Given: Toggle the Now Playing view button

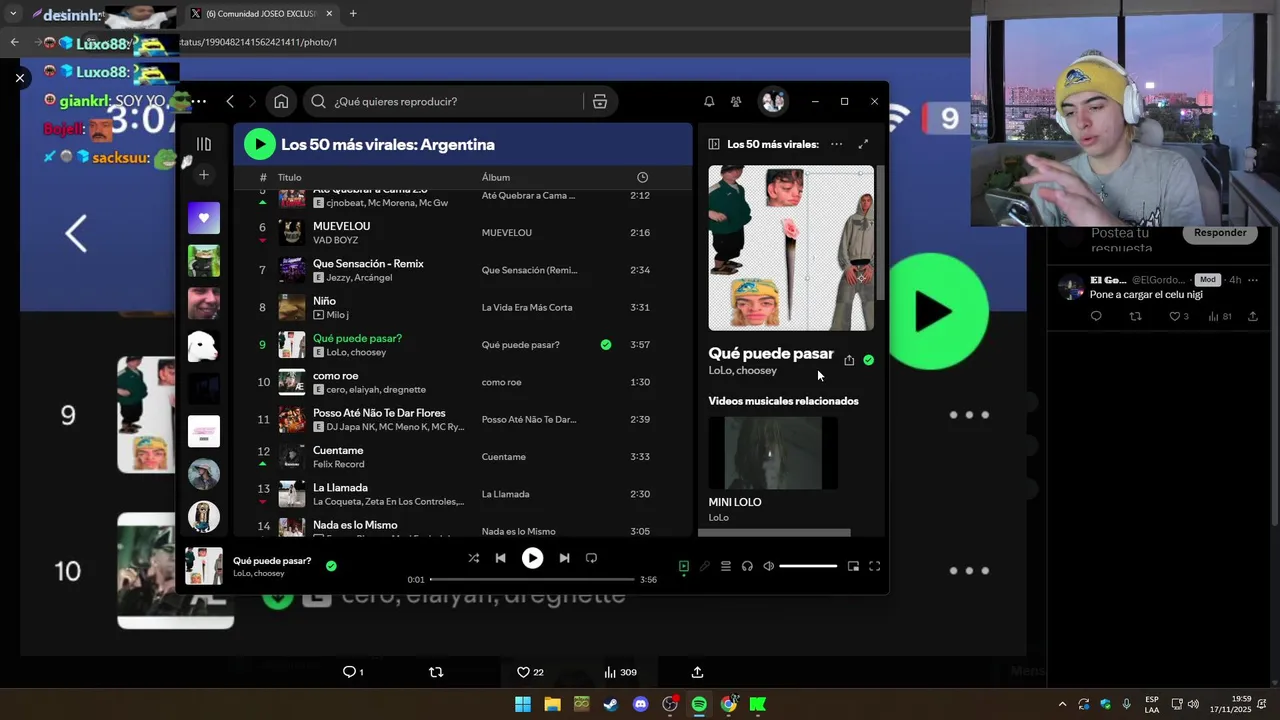Looking at the screenshot, I should 684,566.
